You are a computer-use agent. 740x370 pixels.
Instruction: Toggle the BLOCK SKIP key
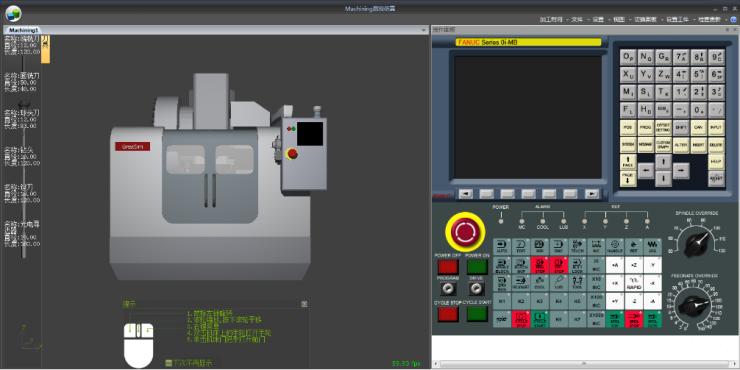521,265
